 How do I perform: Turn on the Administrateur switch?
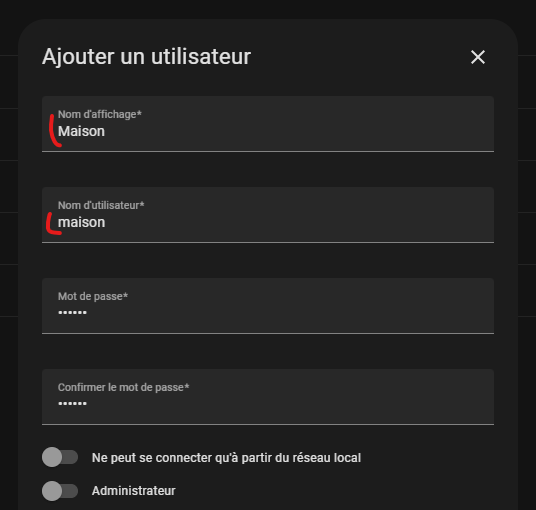pos(60,491)
